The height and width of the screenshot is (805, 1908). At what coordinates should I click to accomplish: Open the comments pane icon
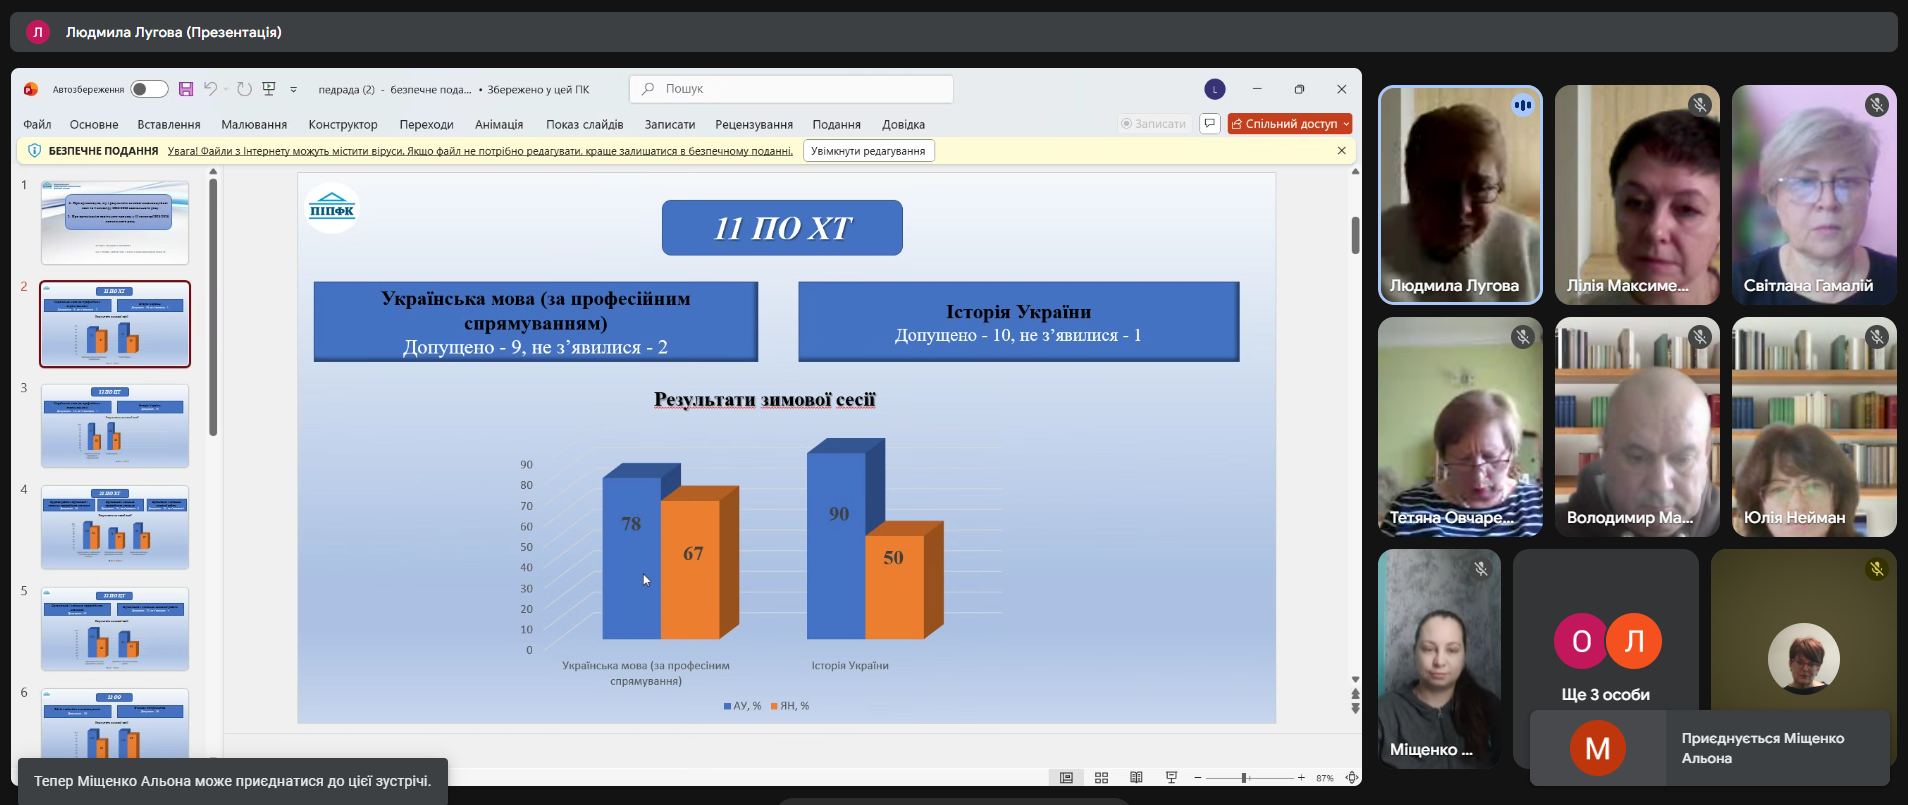coord(1210,124)
